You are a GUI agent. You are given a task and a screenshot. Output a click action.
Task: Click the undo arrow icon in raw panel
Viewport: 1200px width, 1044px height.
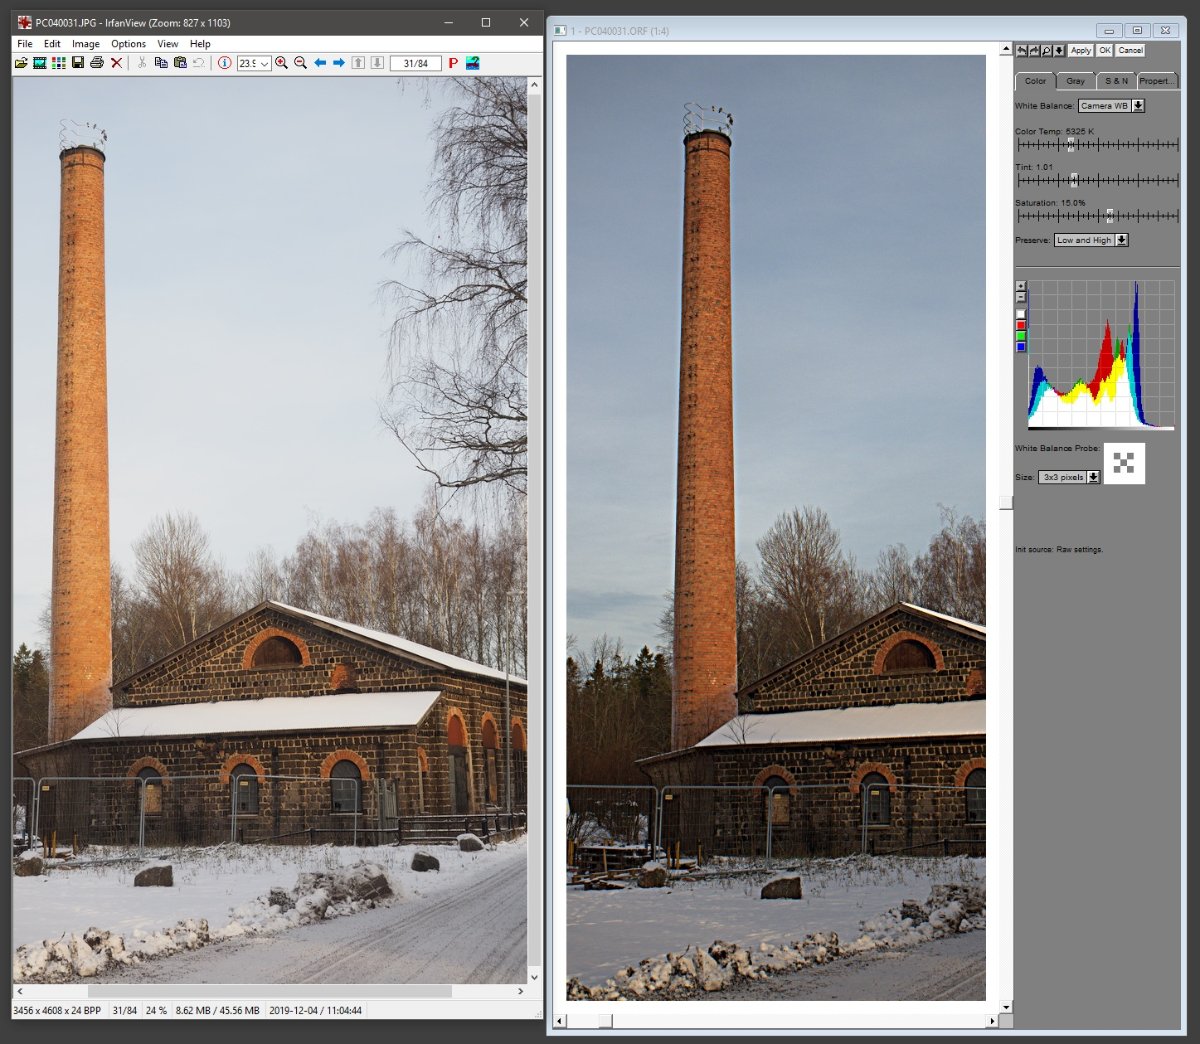1022,50
